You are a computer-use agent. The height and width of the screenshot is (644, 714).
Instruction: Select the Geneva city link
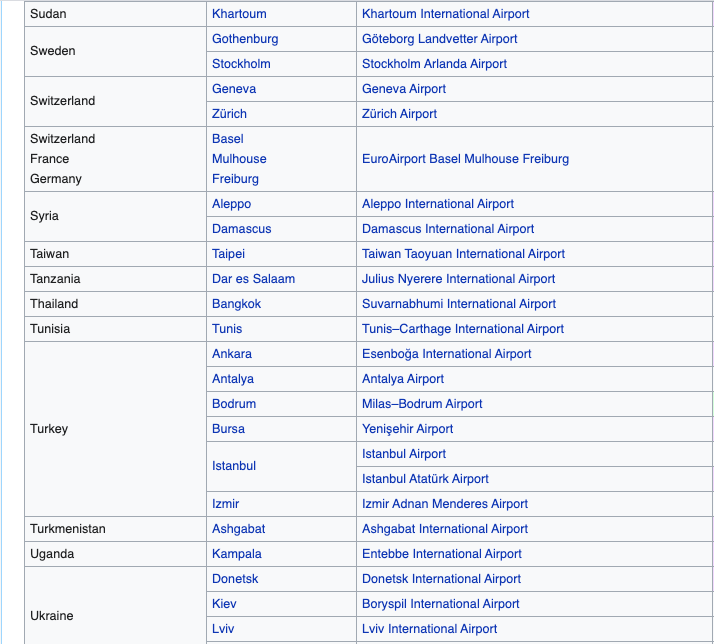[233, 89]
